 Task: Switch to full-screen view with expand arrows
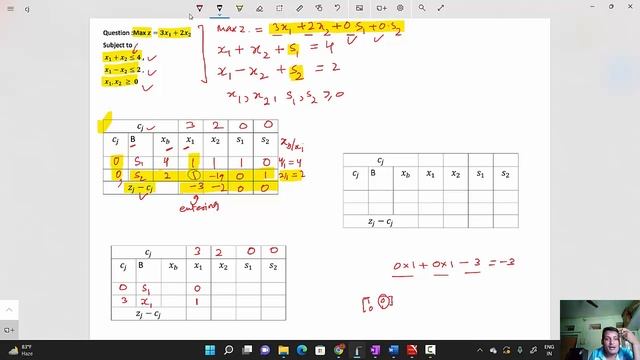coord(441,8)
